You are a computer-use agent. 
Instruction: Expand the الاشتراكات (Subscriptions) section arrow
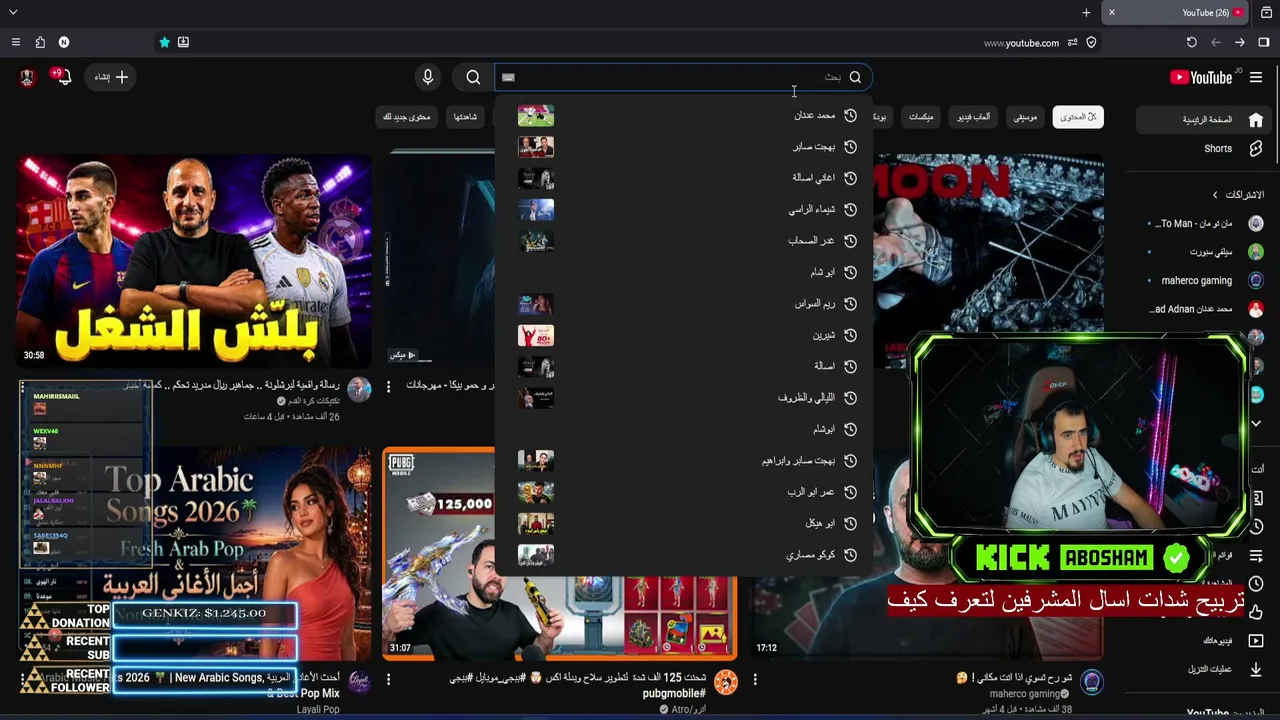click(x=1215, y=194)
